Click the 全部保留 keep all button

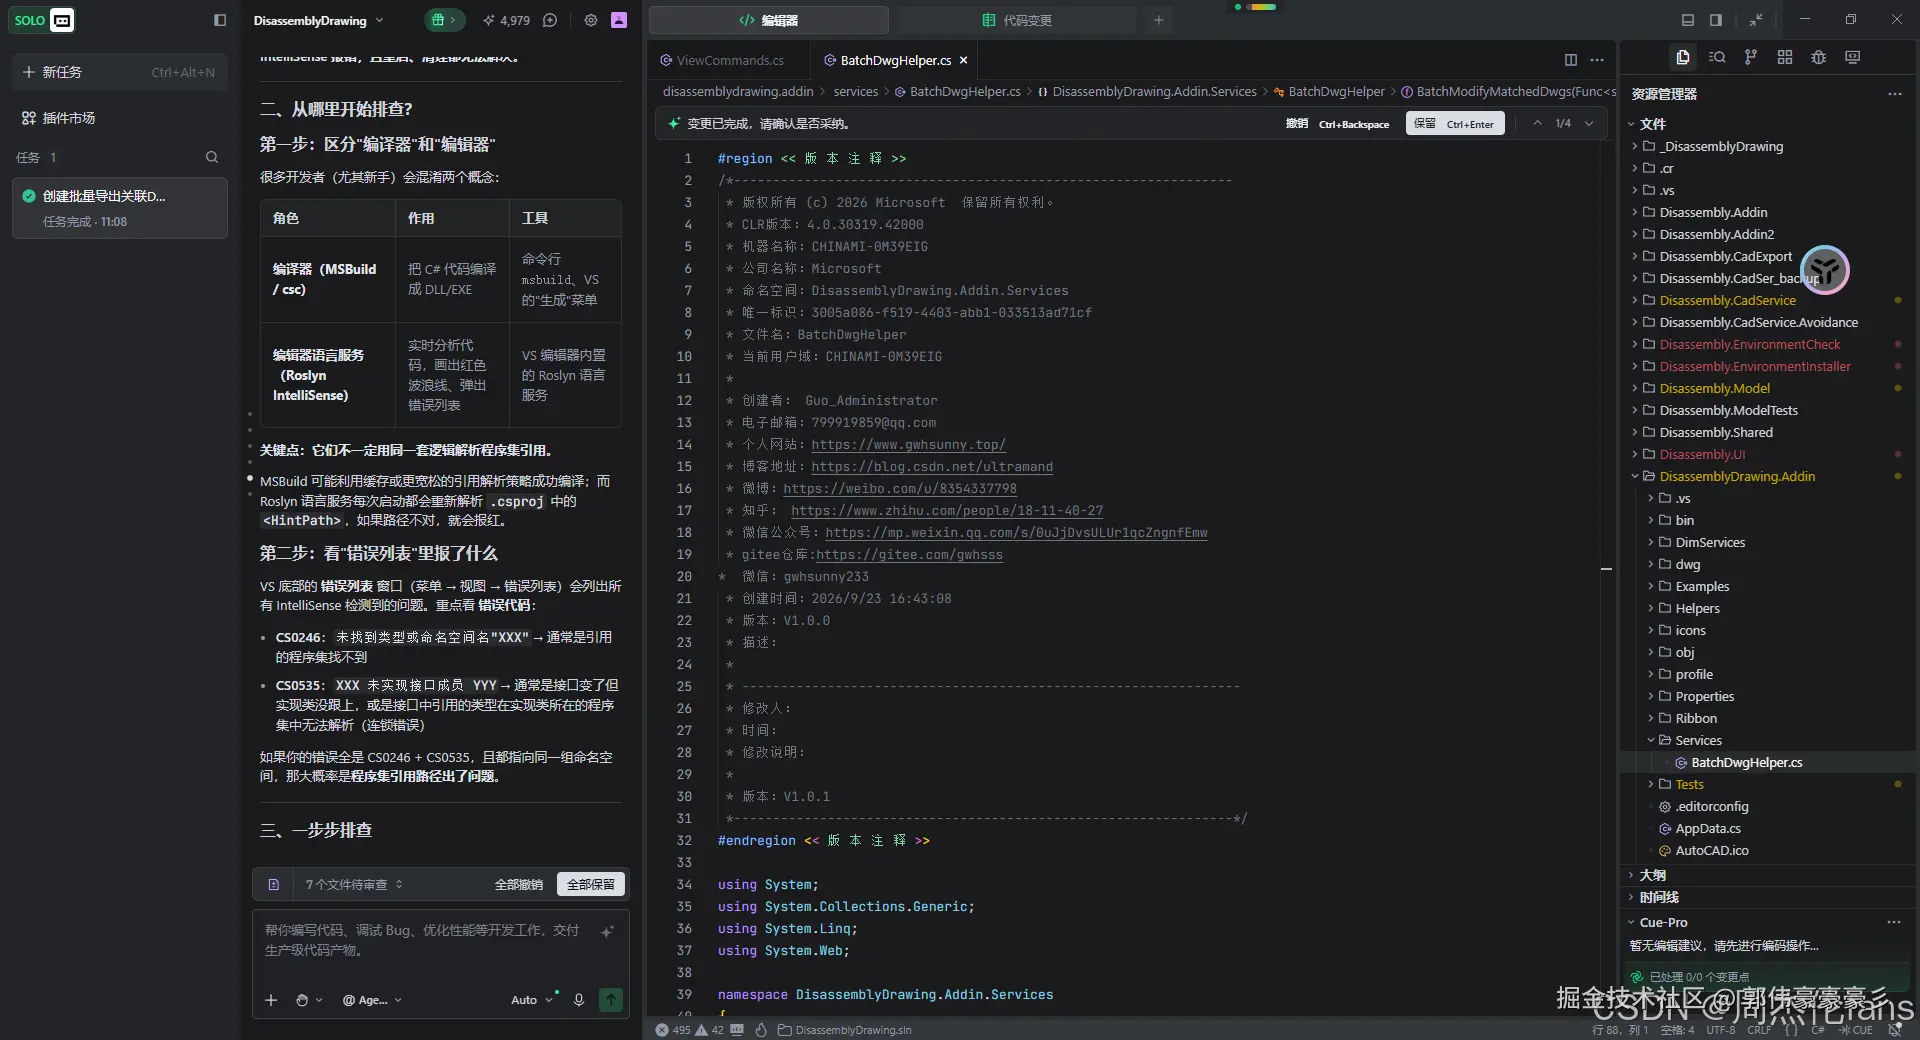click(x=590, y=884)
